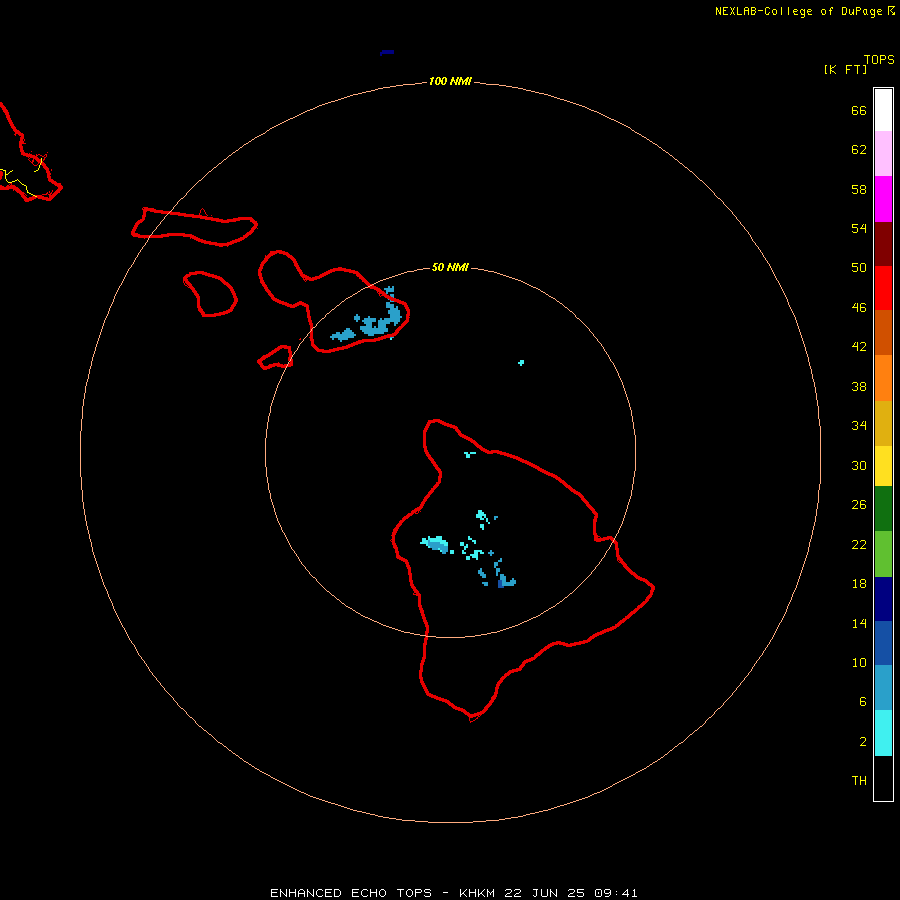The width and height of the screenshot is (900, 900).
Task: Click the cyan echo blob on western Big Island
Action: pyautogui.click(x=436, y=544)
